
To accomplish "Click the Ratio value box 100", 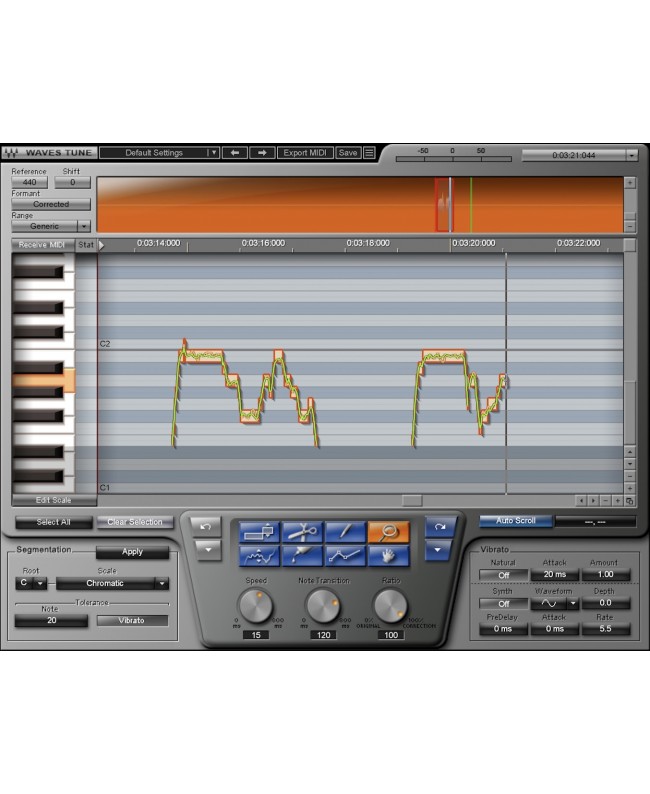I will (391, 635).
